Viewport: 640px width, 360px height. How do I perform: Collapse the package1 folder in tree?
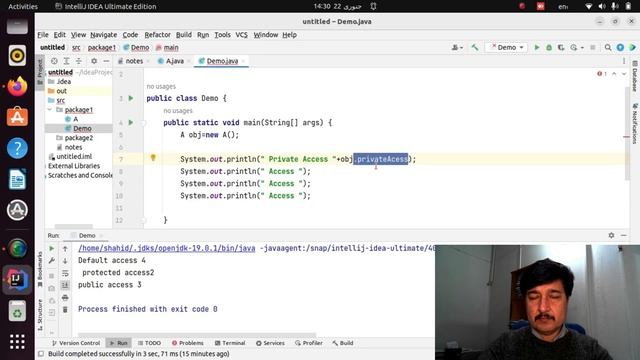(x=50, y=109)
